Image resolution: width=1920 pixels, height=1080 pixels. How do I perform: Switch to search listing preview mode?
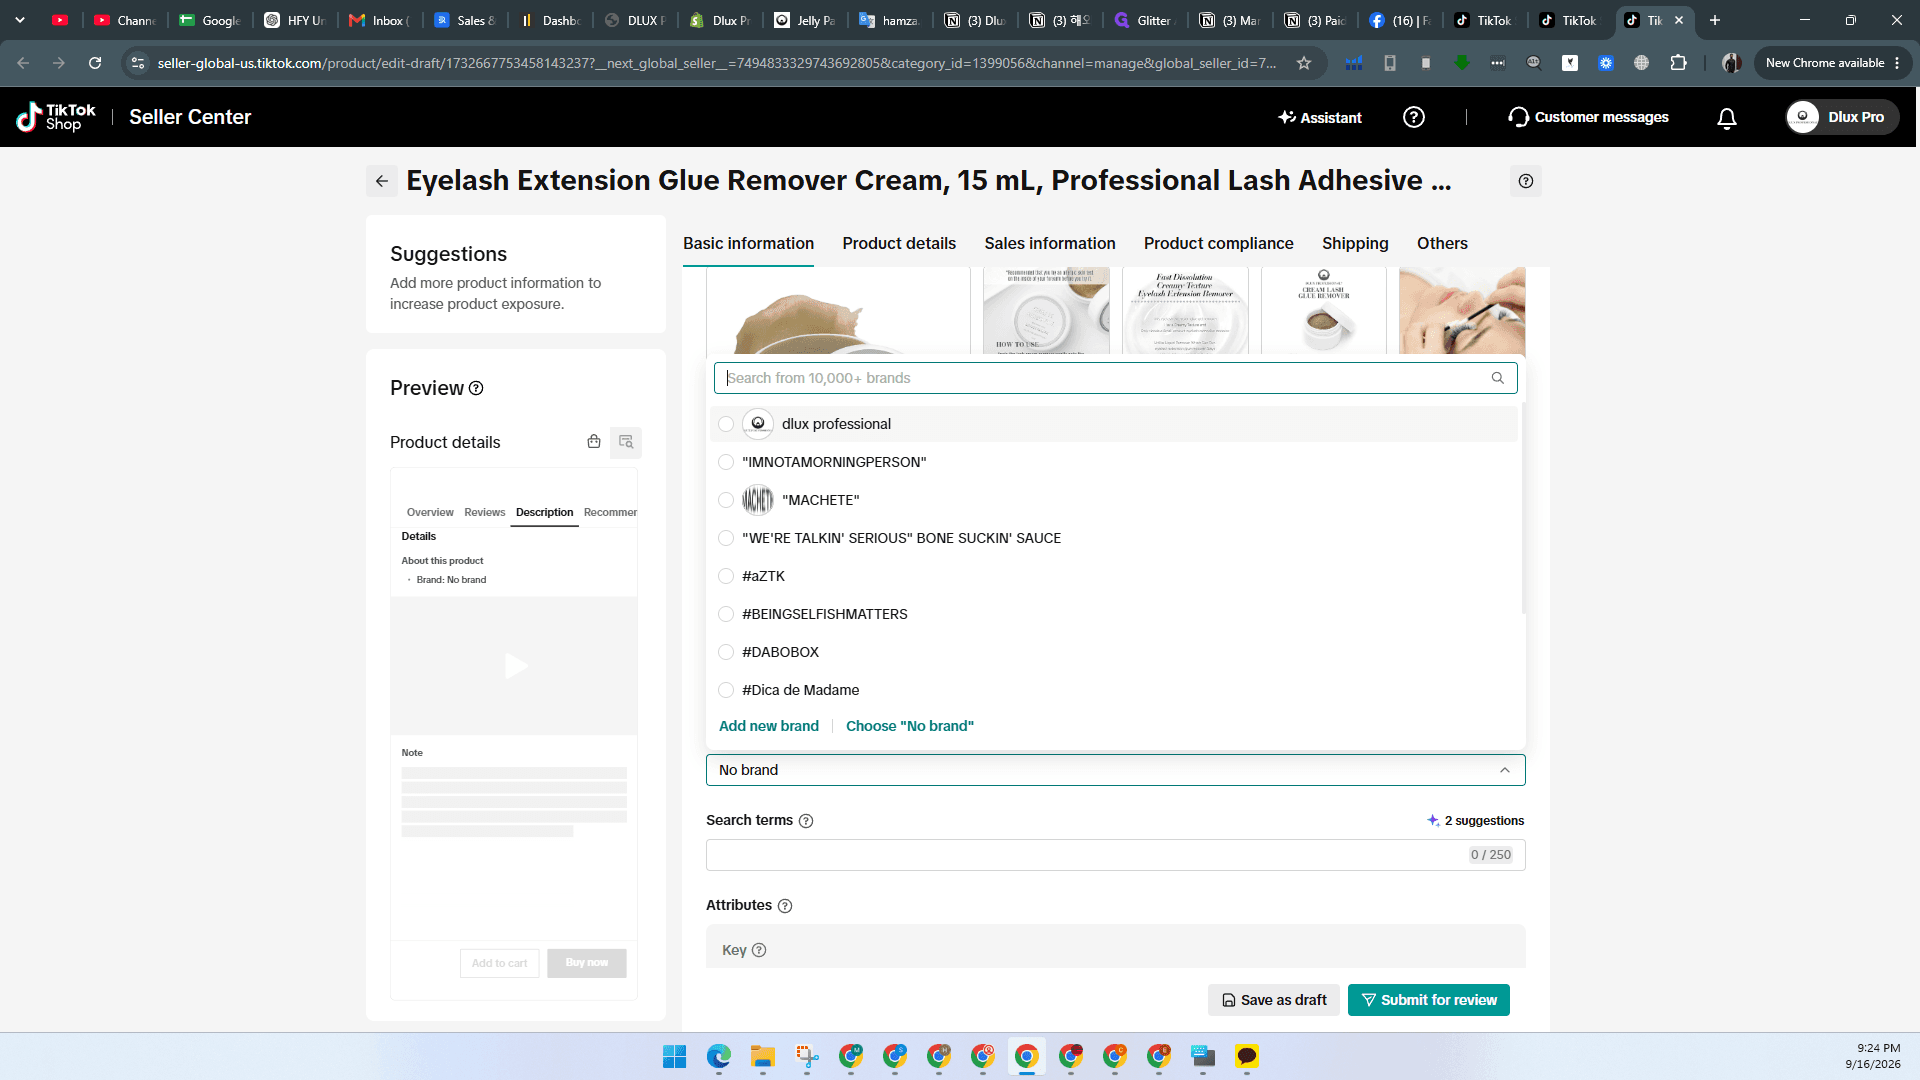[626, 442]
